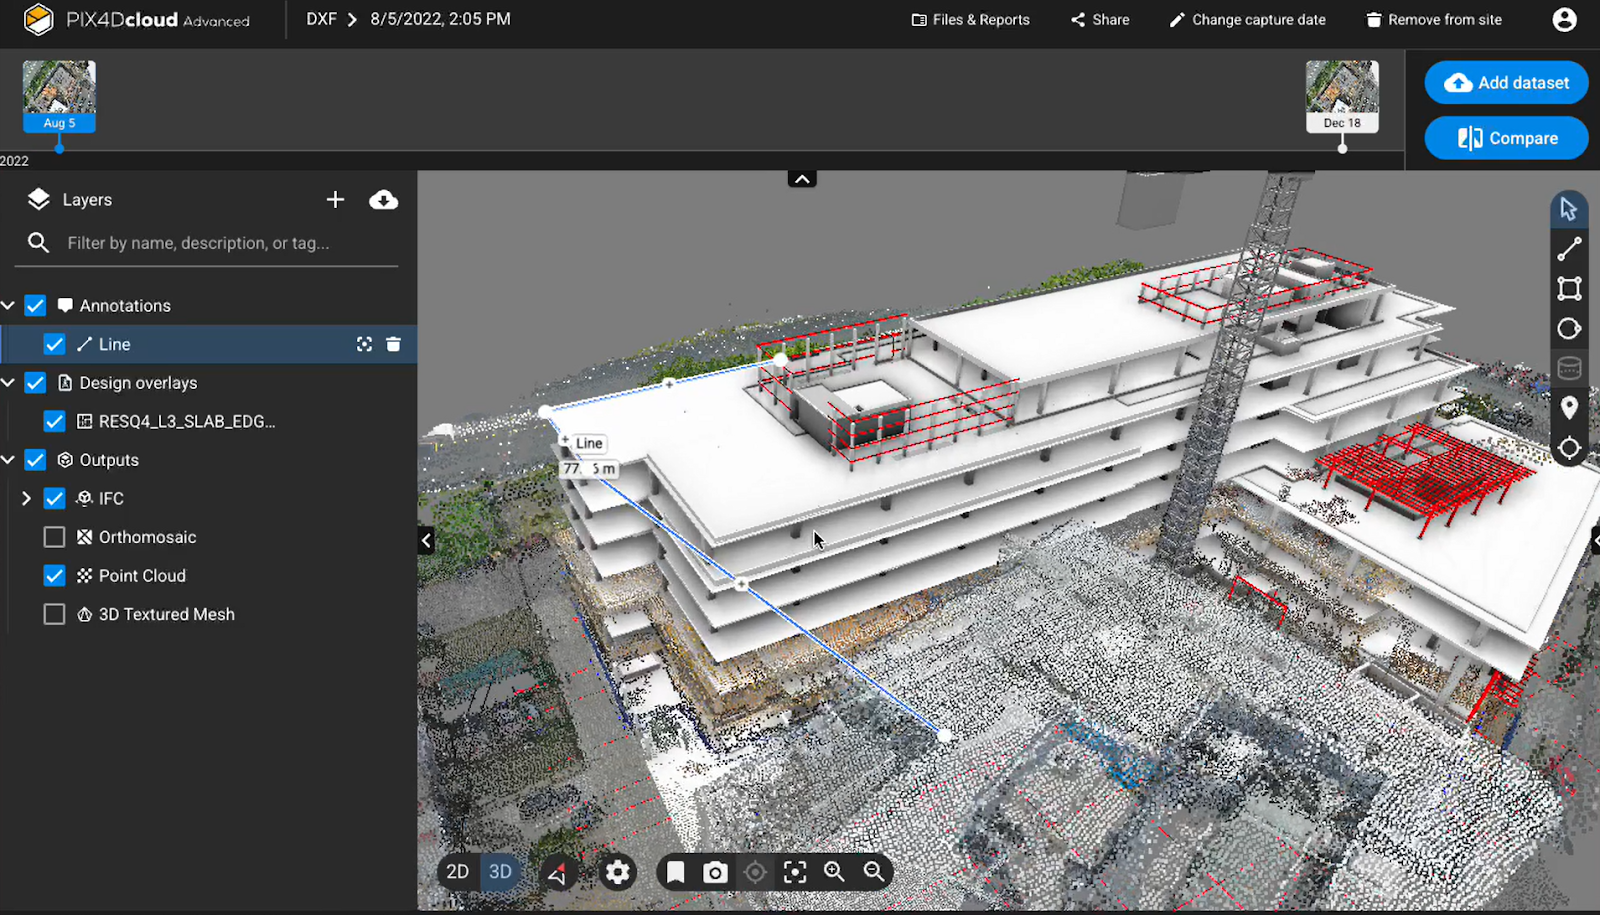1600x915 pixels.
Task: Click the 3D Textured Mesh layer name
Action: pyautogui.click(x=167, y=614)
